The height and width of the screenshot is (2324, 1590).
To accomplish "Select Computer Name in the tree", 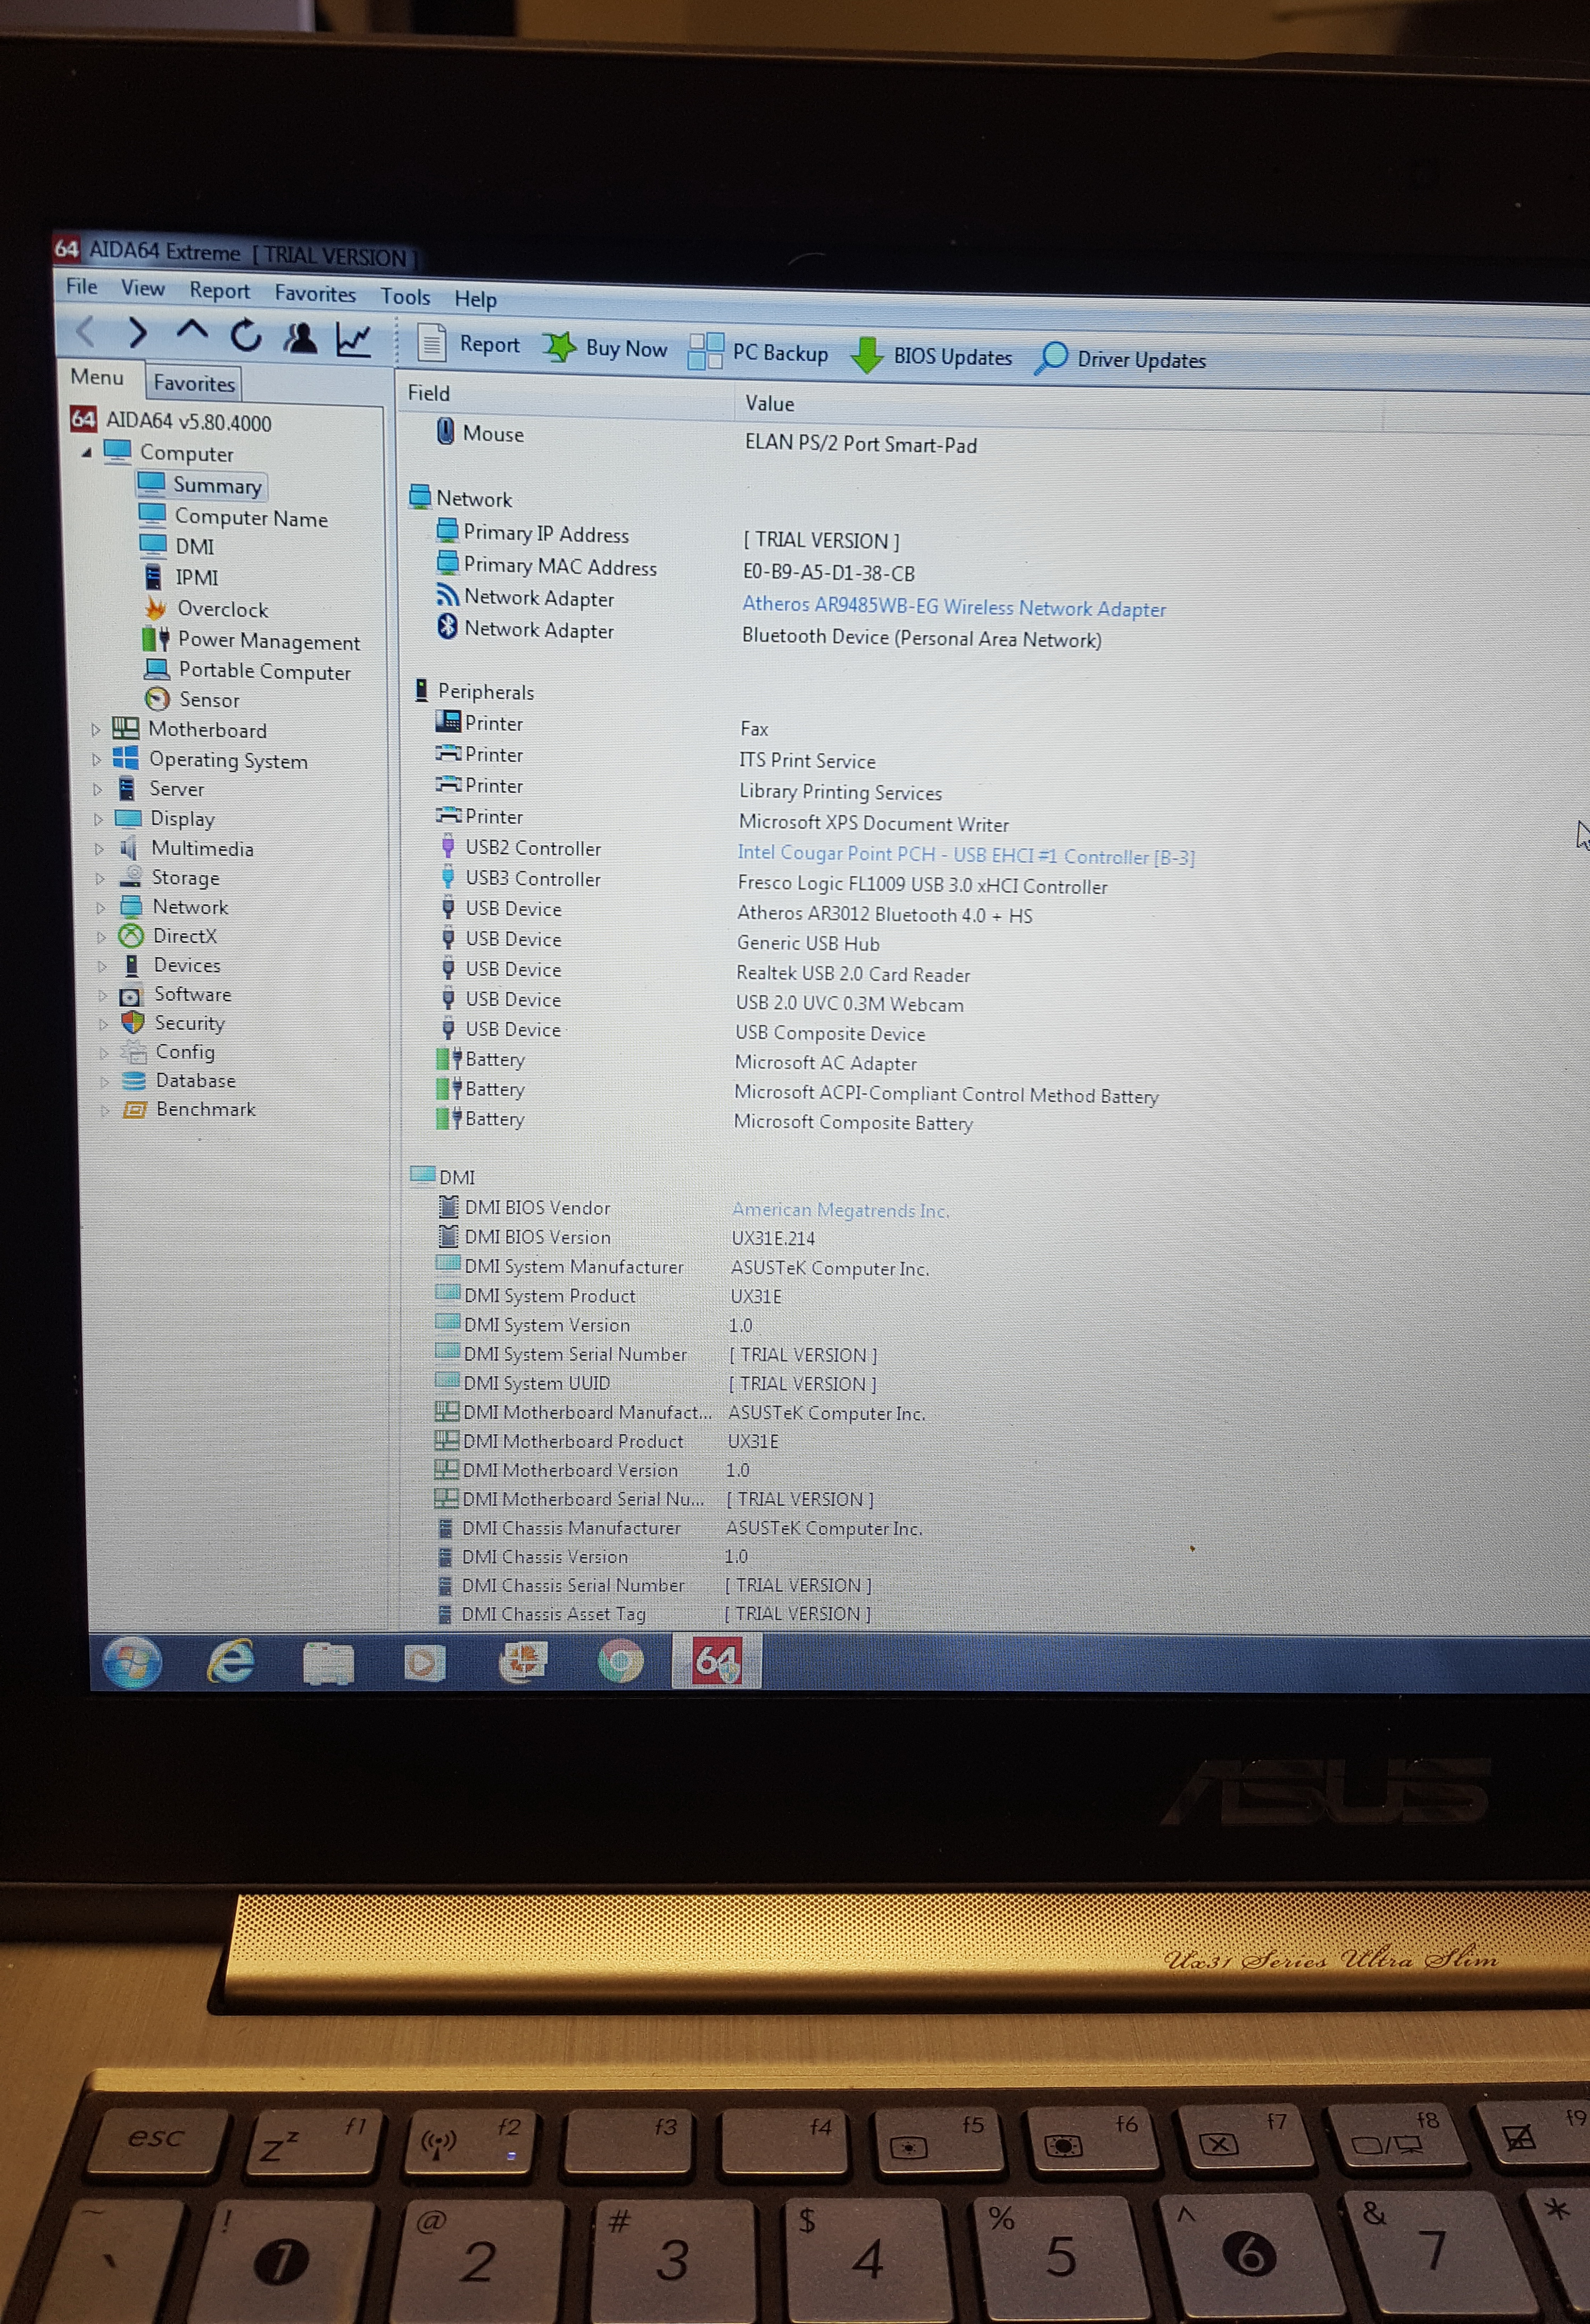I will [x=250, y=518].
